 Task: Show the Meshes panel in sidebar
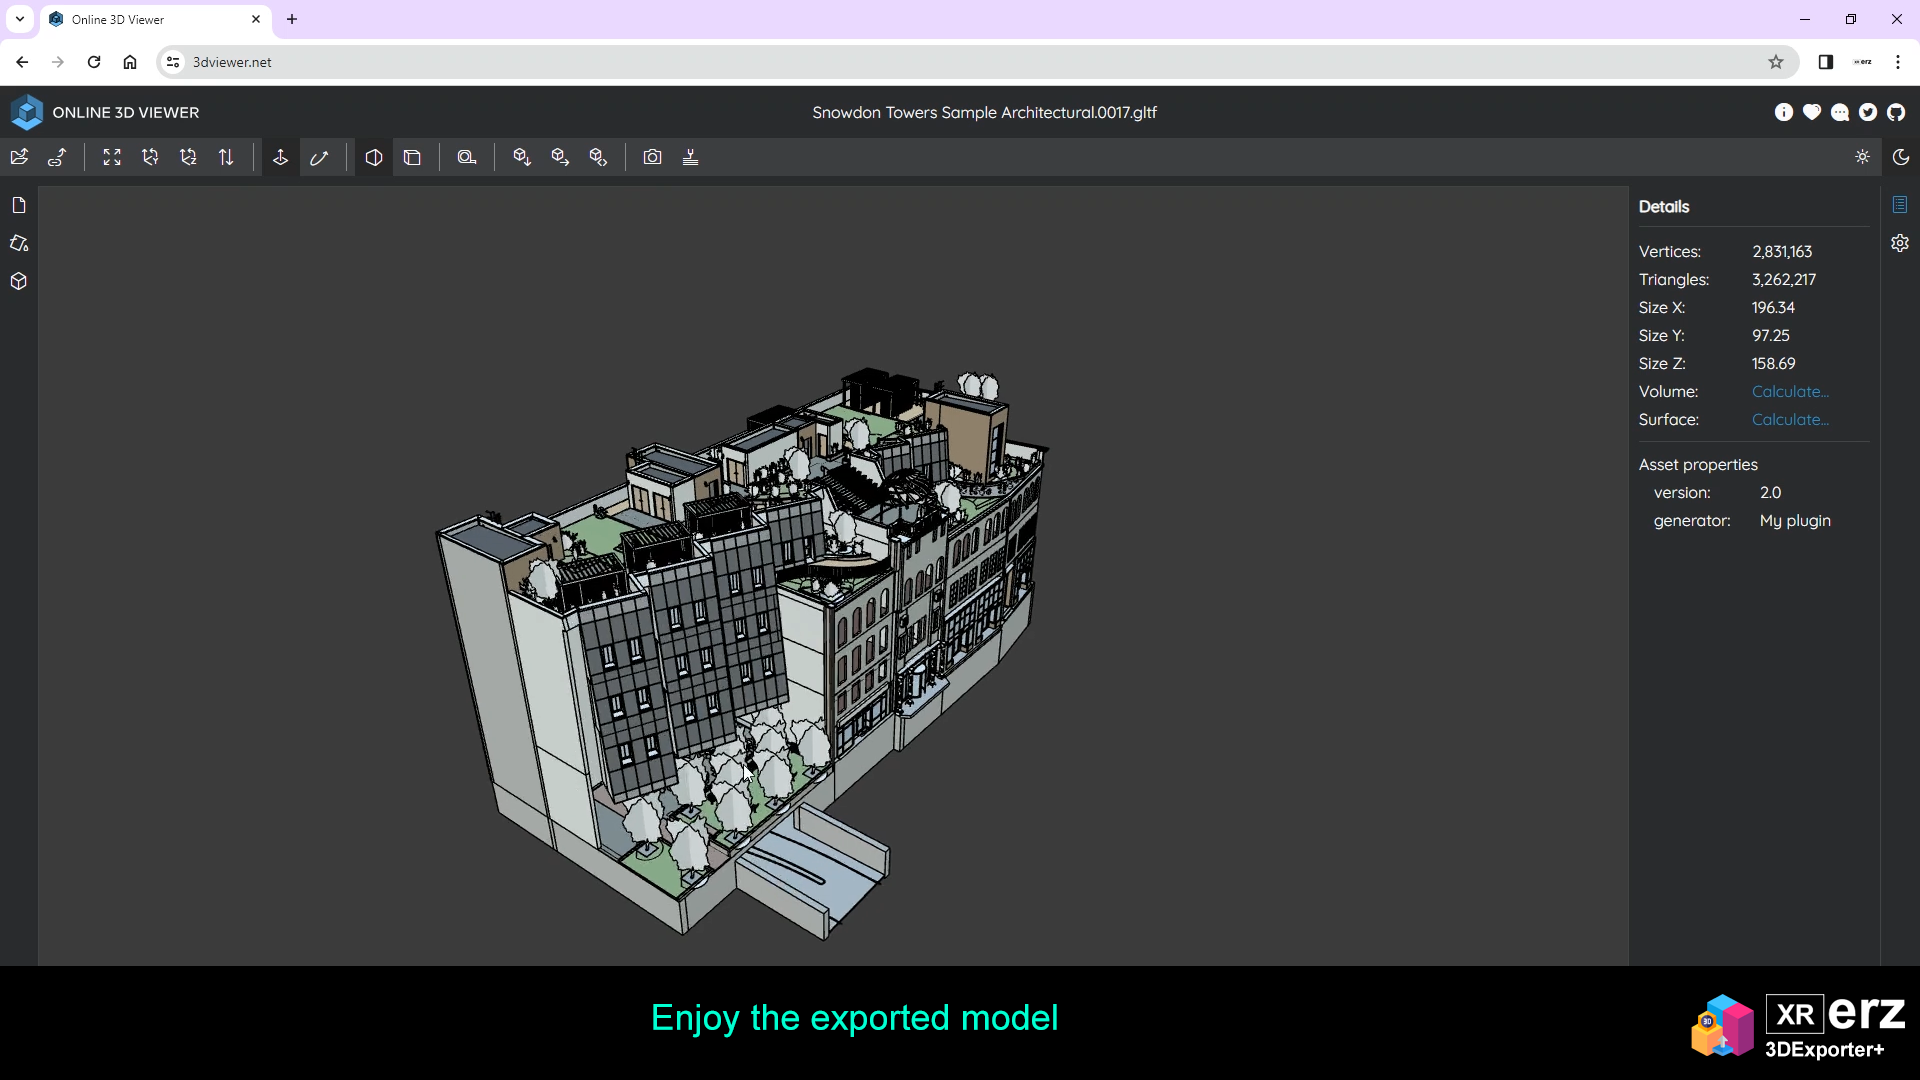19,282
